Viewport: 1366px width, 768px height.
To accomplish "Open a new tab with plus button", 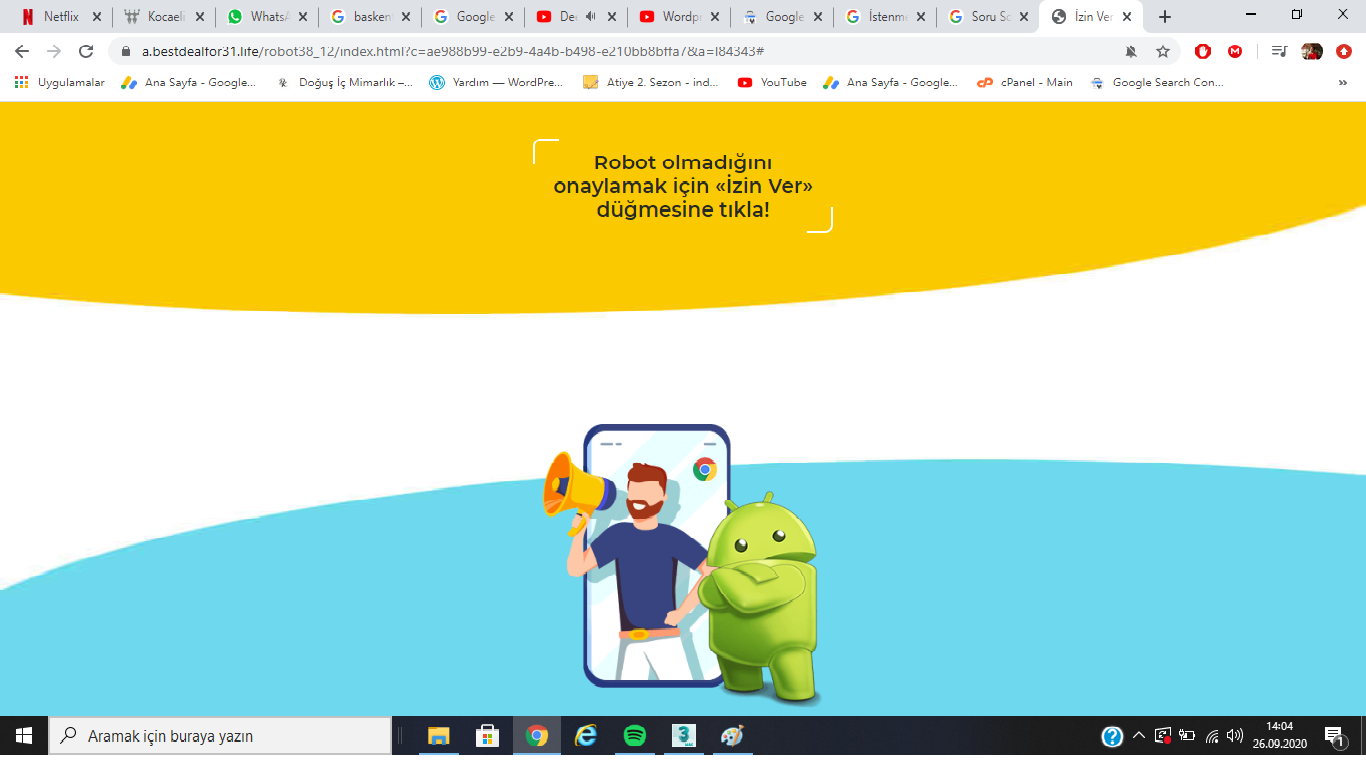I will pos(1165,16).
